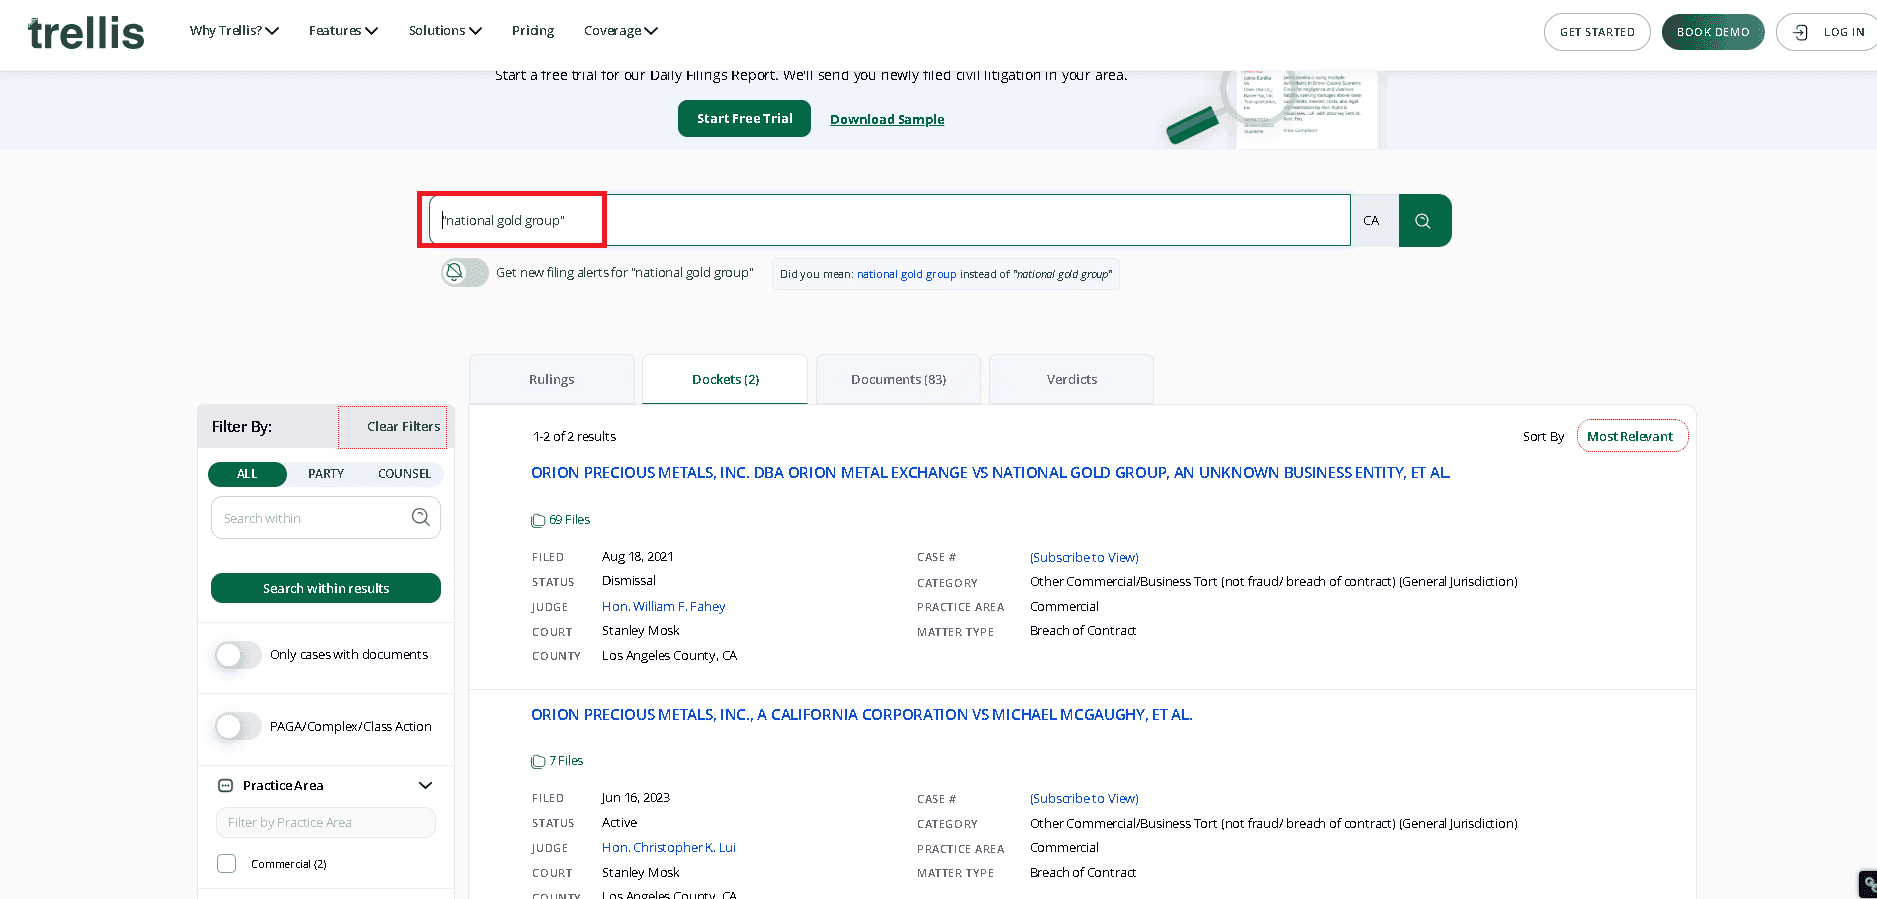
Task: Click Start Free Trial
Action: [744, 119]
